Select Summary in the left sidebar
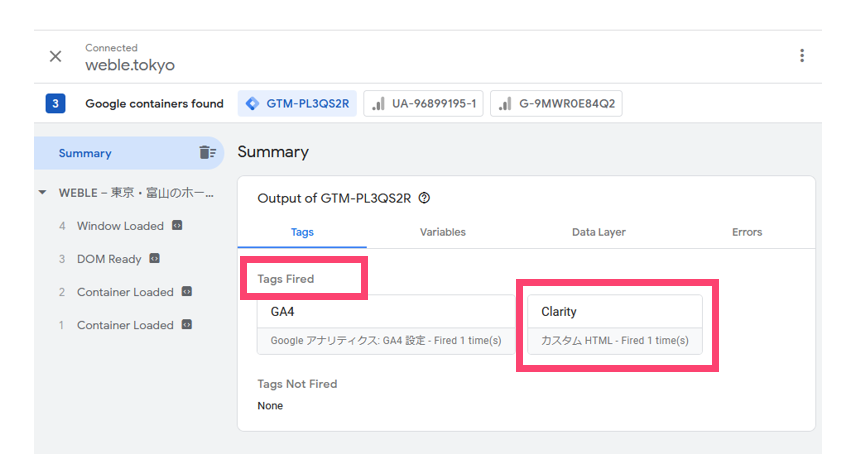 point(129,153)
